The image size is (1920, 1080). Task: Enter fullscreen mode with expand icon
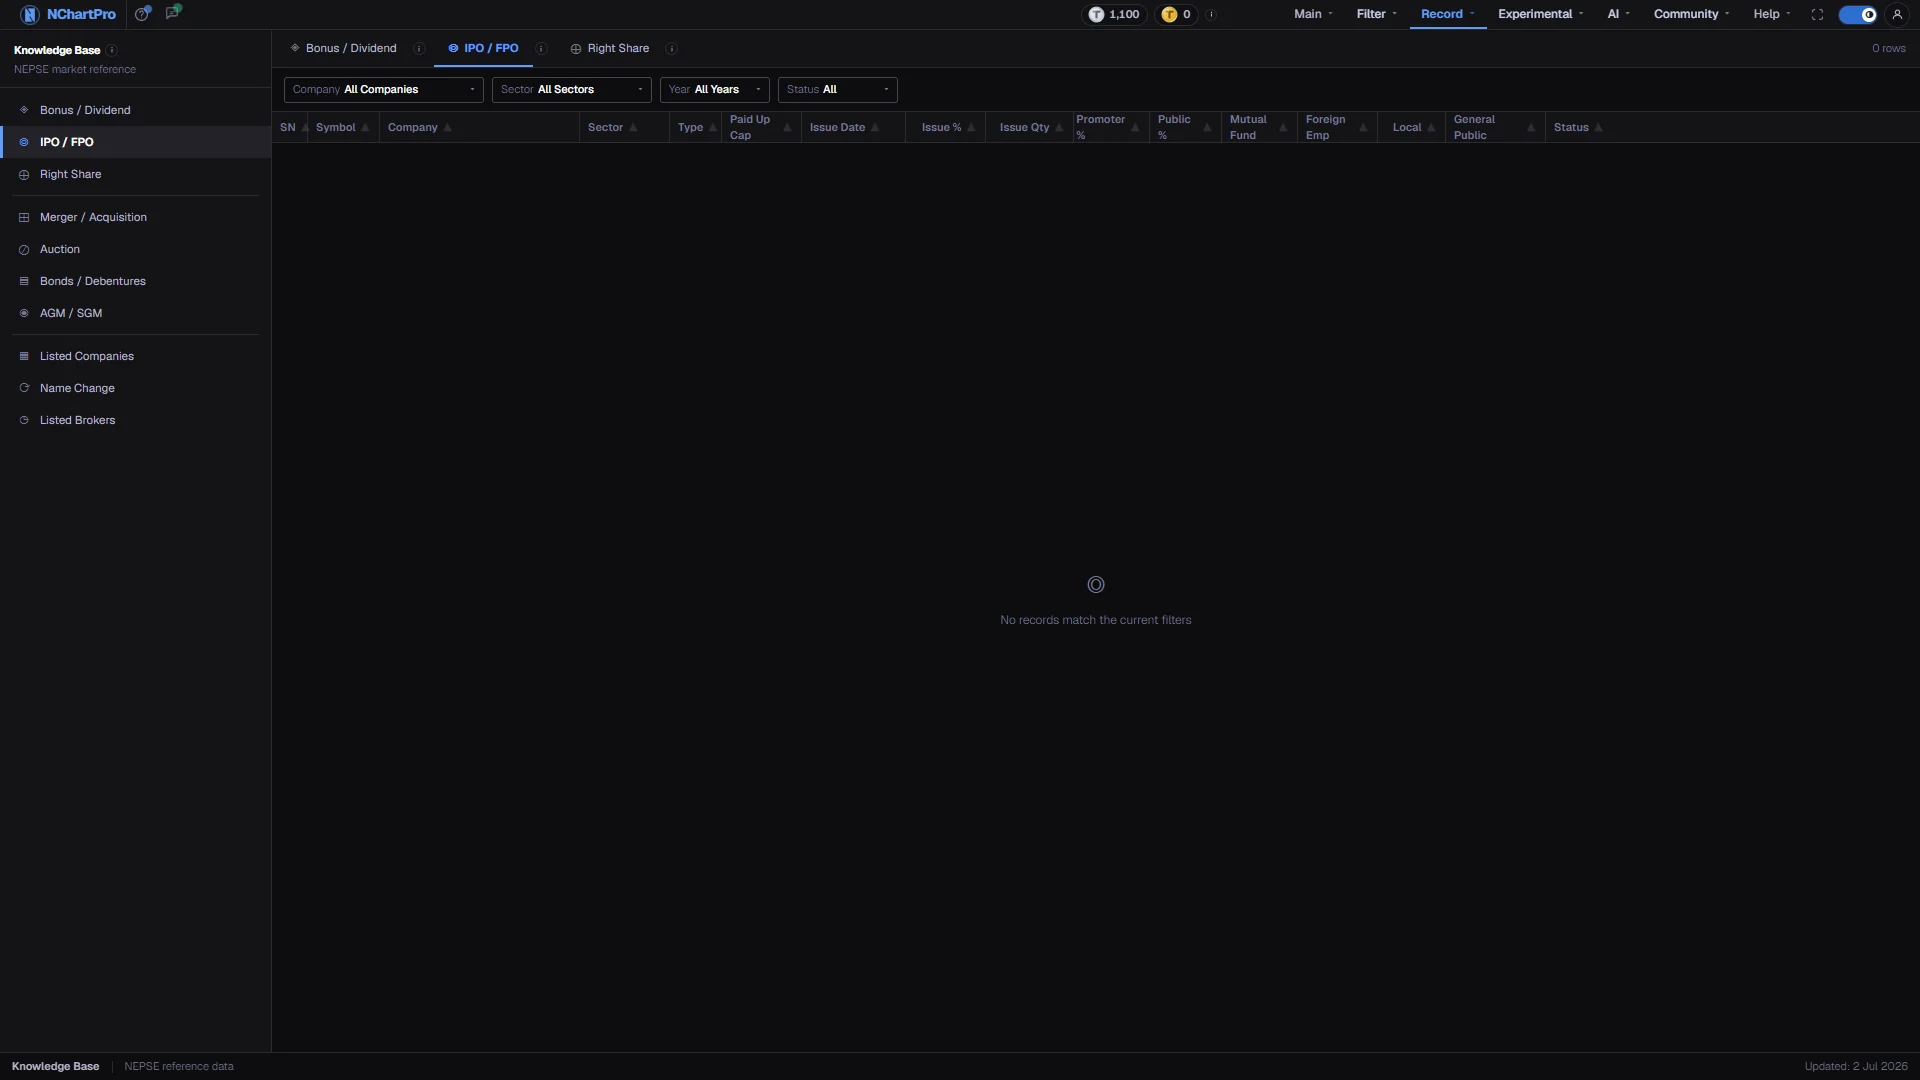tap(1817, 14)
